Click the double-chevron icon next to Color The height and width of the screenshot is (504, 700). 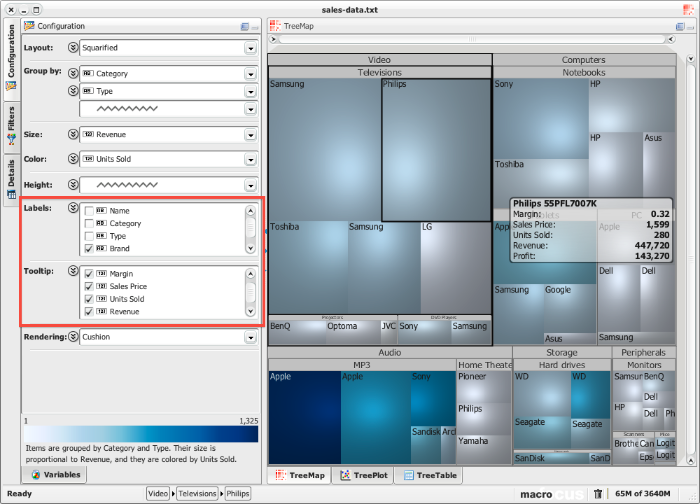point(72,159)
